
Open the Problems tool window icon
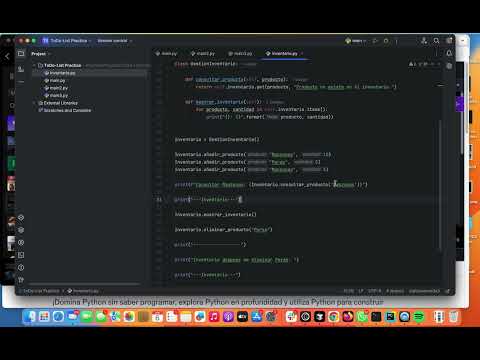click(x=21, y=267)
